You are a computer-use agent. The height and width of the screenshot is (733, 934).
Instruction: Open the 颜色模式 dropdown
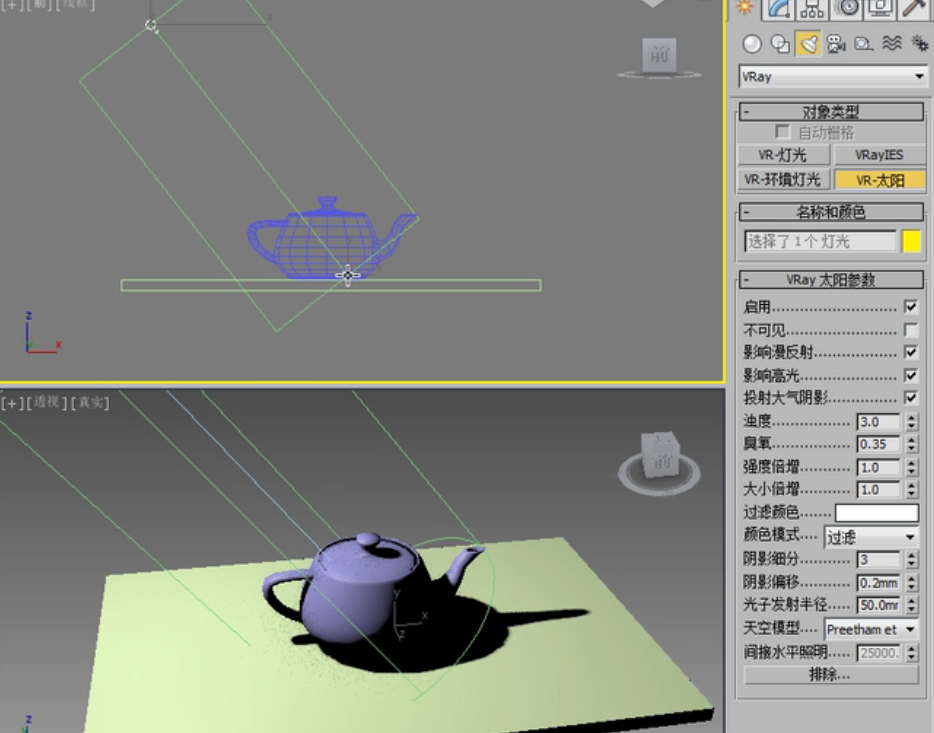(x=871, y=537)
